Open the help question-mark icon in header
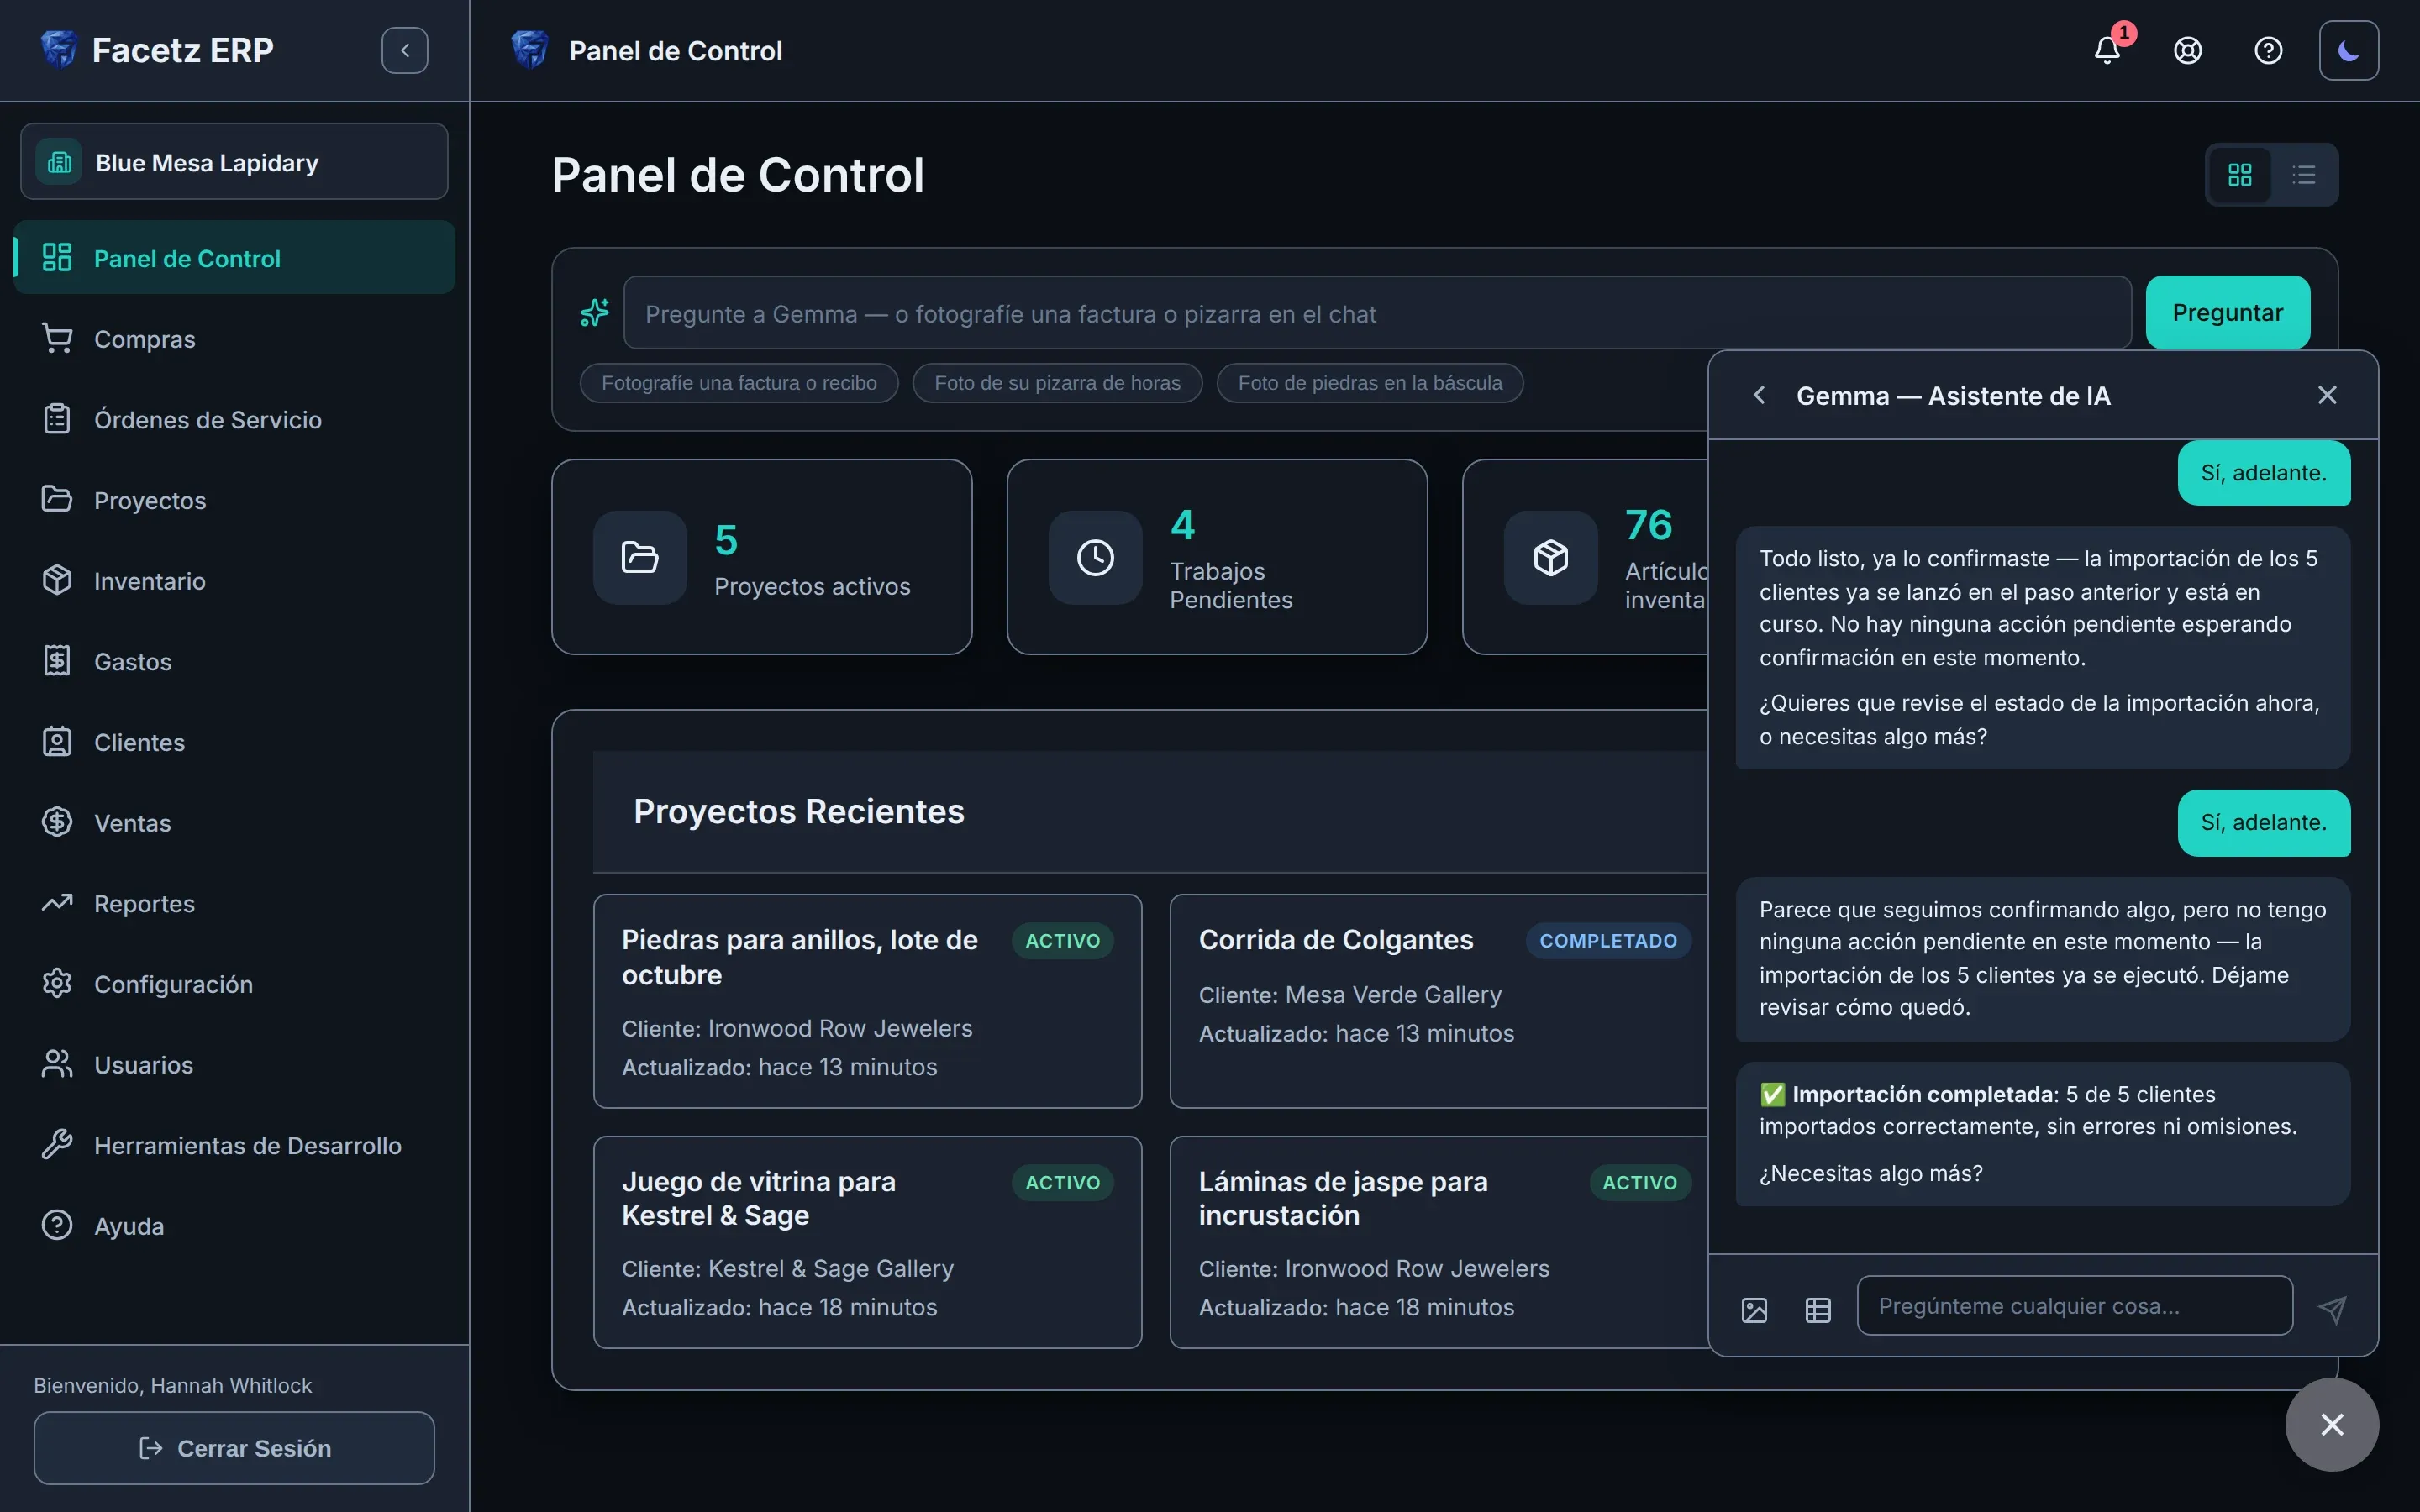This screenshot has width=2420, height=1512. point(2268,50)
